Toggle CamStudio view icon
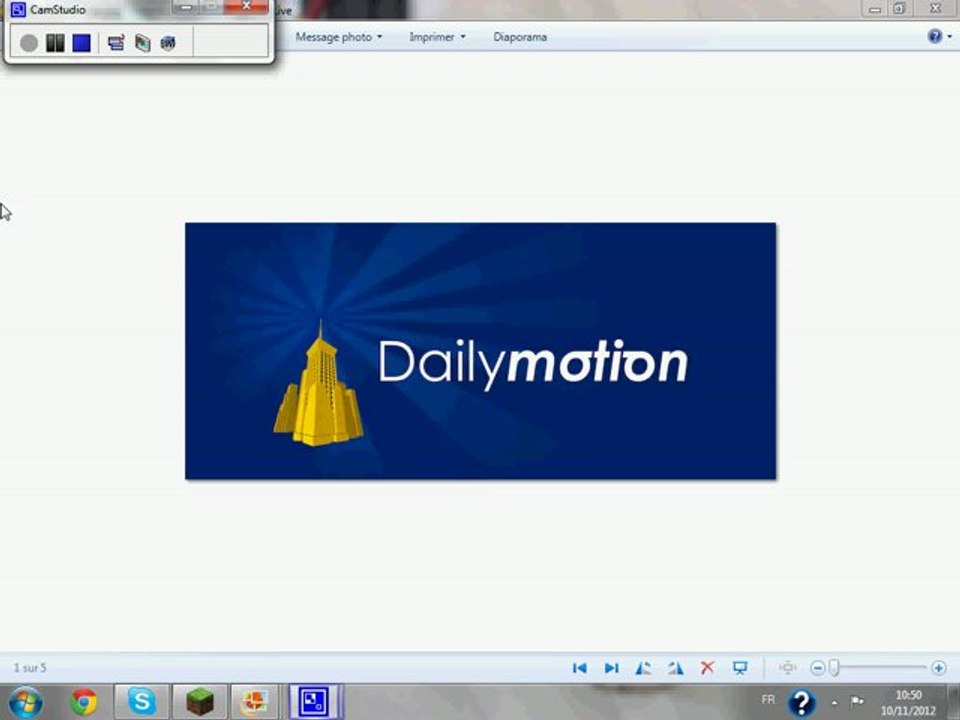The width and height of the screenshot is (960, 720). pyautogui.click(x=116, y=43)
